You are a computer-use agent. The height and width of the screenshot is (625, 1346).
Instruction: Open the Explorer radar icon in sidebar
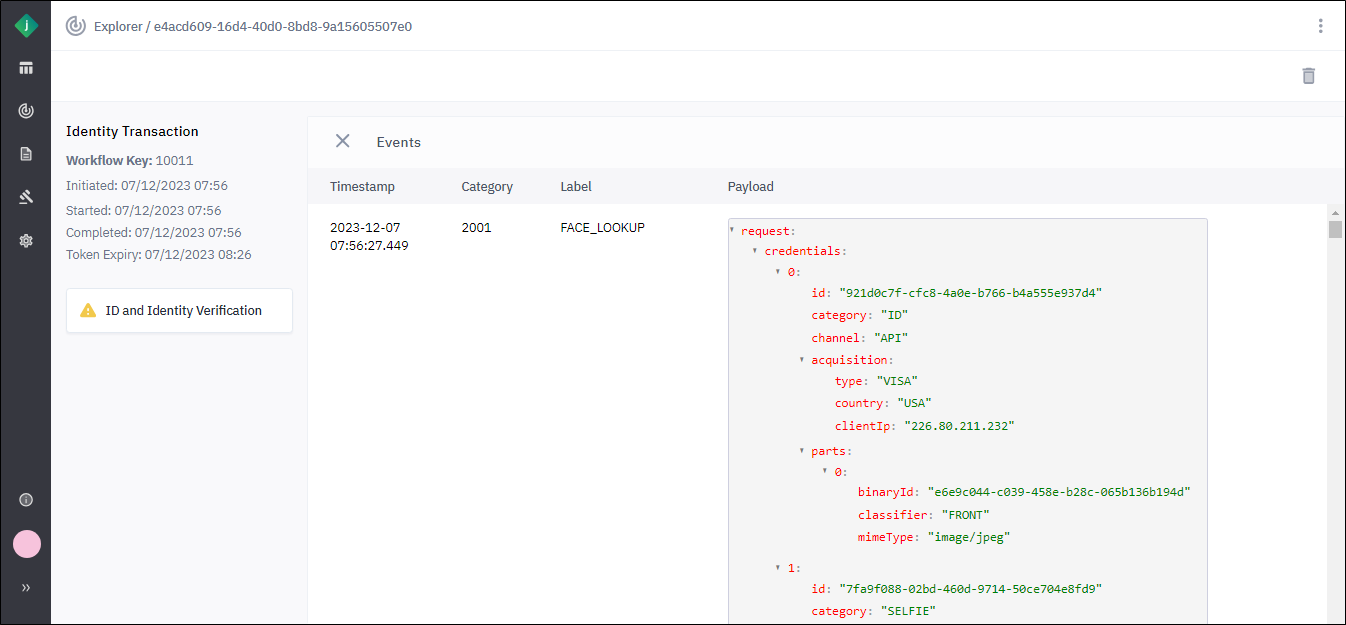(26, 111)
